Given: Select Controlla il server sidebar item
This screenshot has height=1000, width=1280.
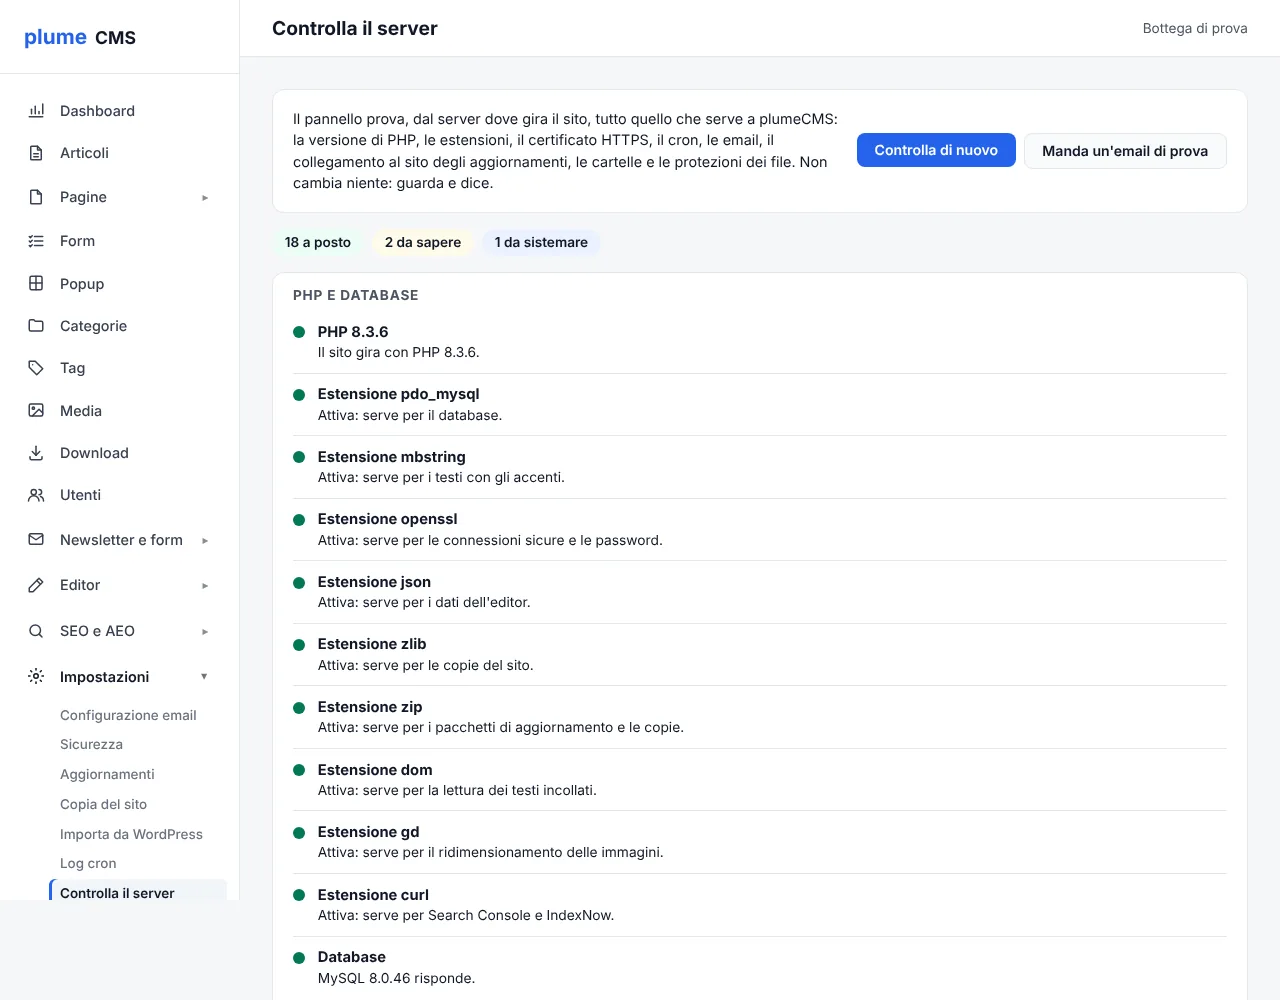Looking at the screenshot, I should [138, 892].
